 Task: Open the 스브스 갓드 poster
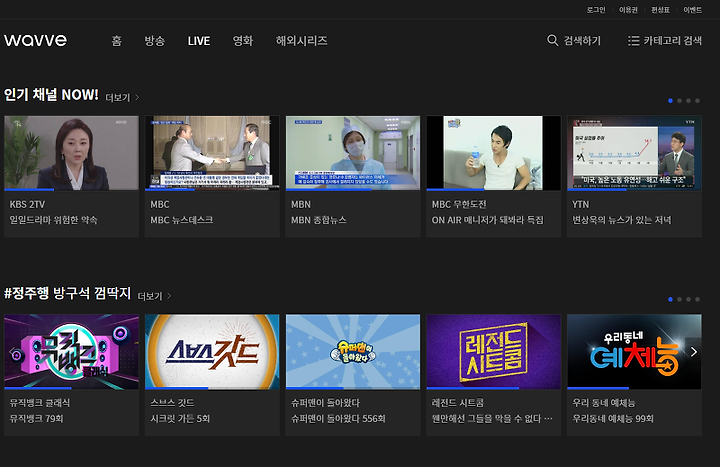click(x=212, y=351)
